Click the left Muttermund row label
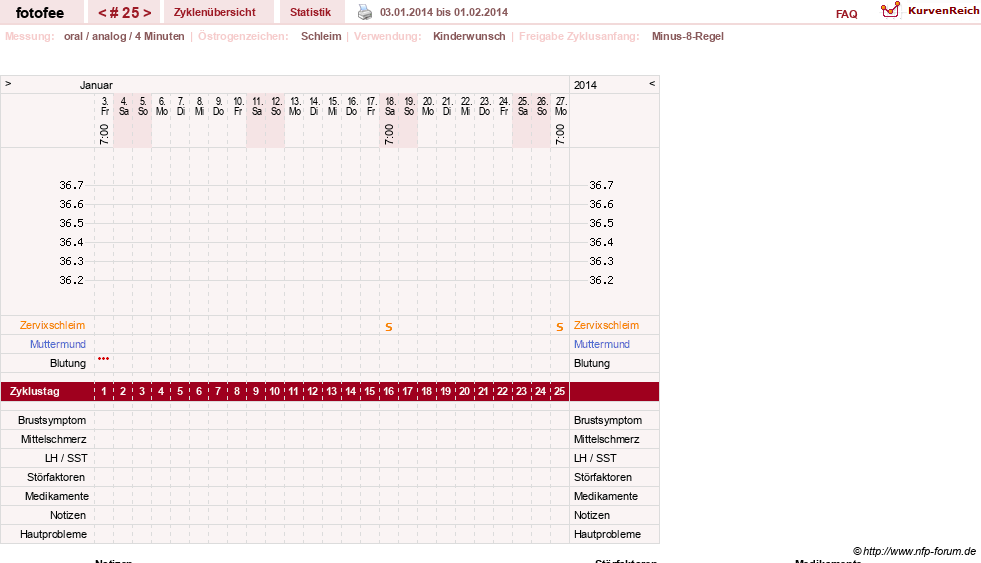981x563 pixels. coord(58,344)
